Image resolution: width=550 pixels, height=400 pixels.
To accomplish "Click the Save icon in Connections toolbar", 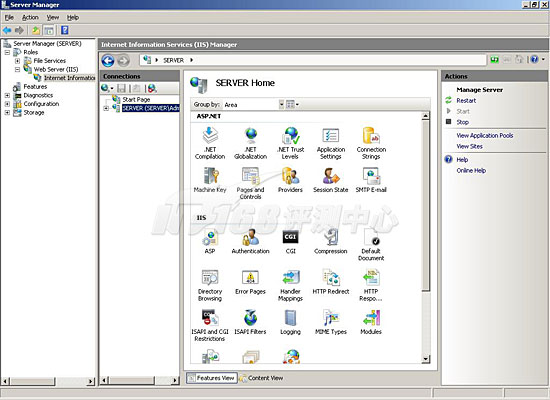I will 121,88.
